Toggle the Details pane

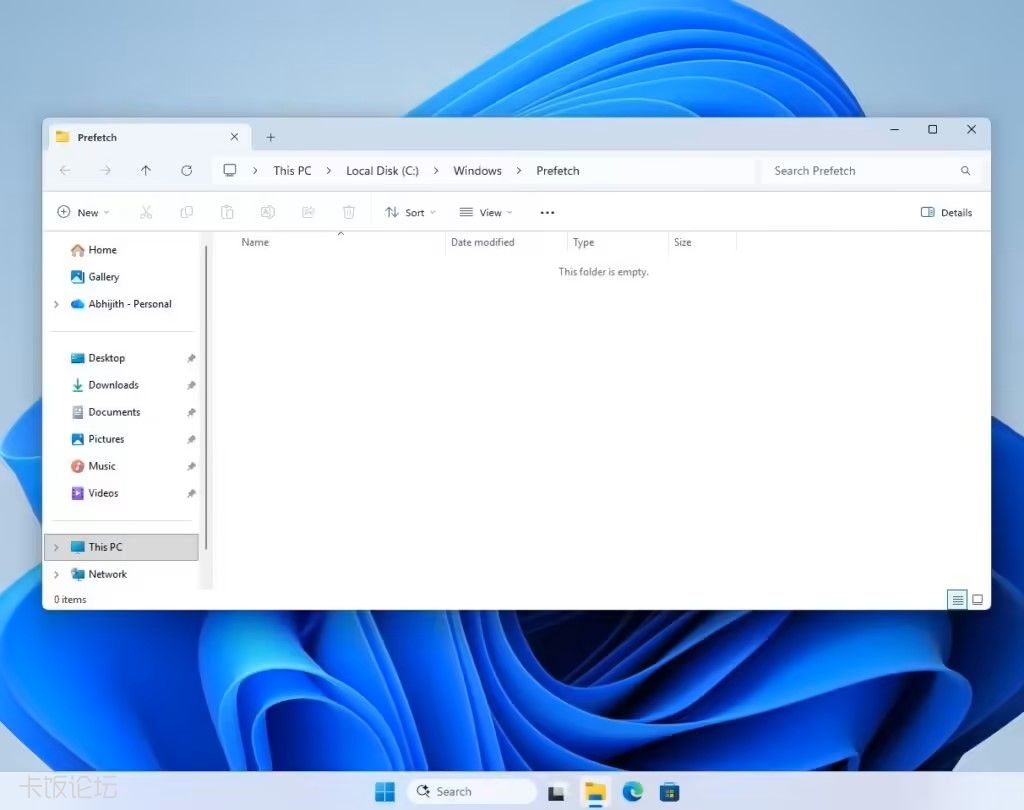(x=946, y=212)
